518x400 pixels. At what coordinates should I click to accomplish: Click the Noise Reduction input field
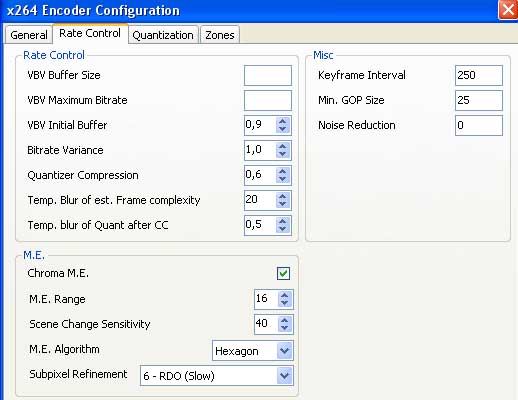[x=479, y=125]
